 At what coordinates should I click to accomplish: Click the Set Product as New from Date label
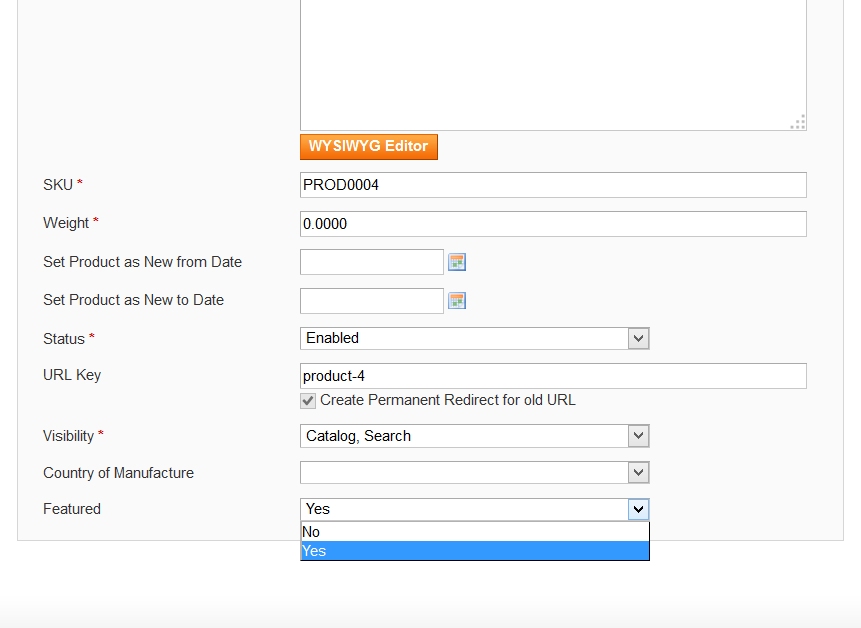(x=142, y=262)
